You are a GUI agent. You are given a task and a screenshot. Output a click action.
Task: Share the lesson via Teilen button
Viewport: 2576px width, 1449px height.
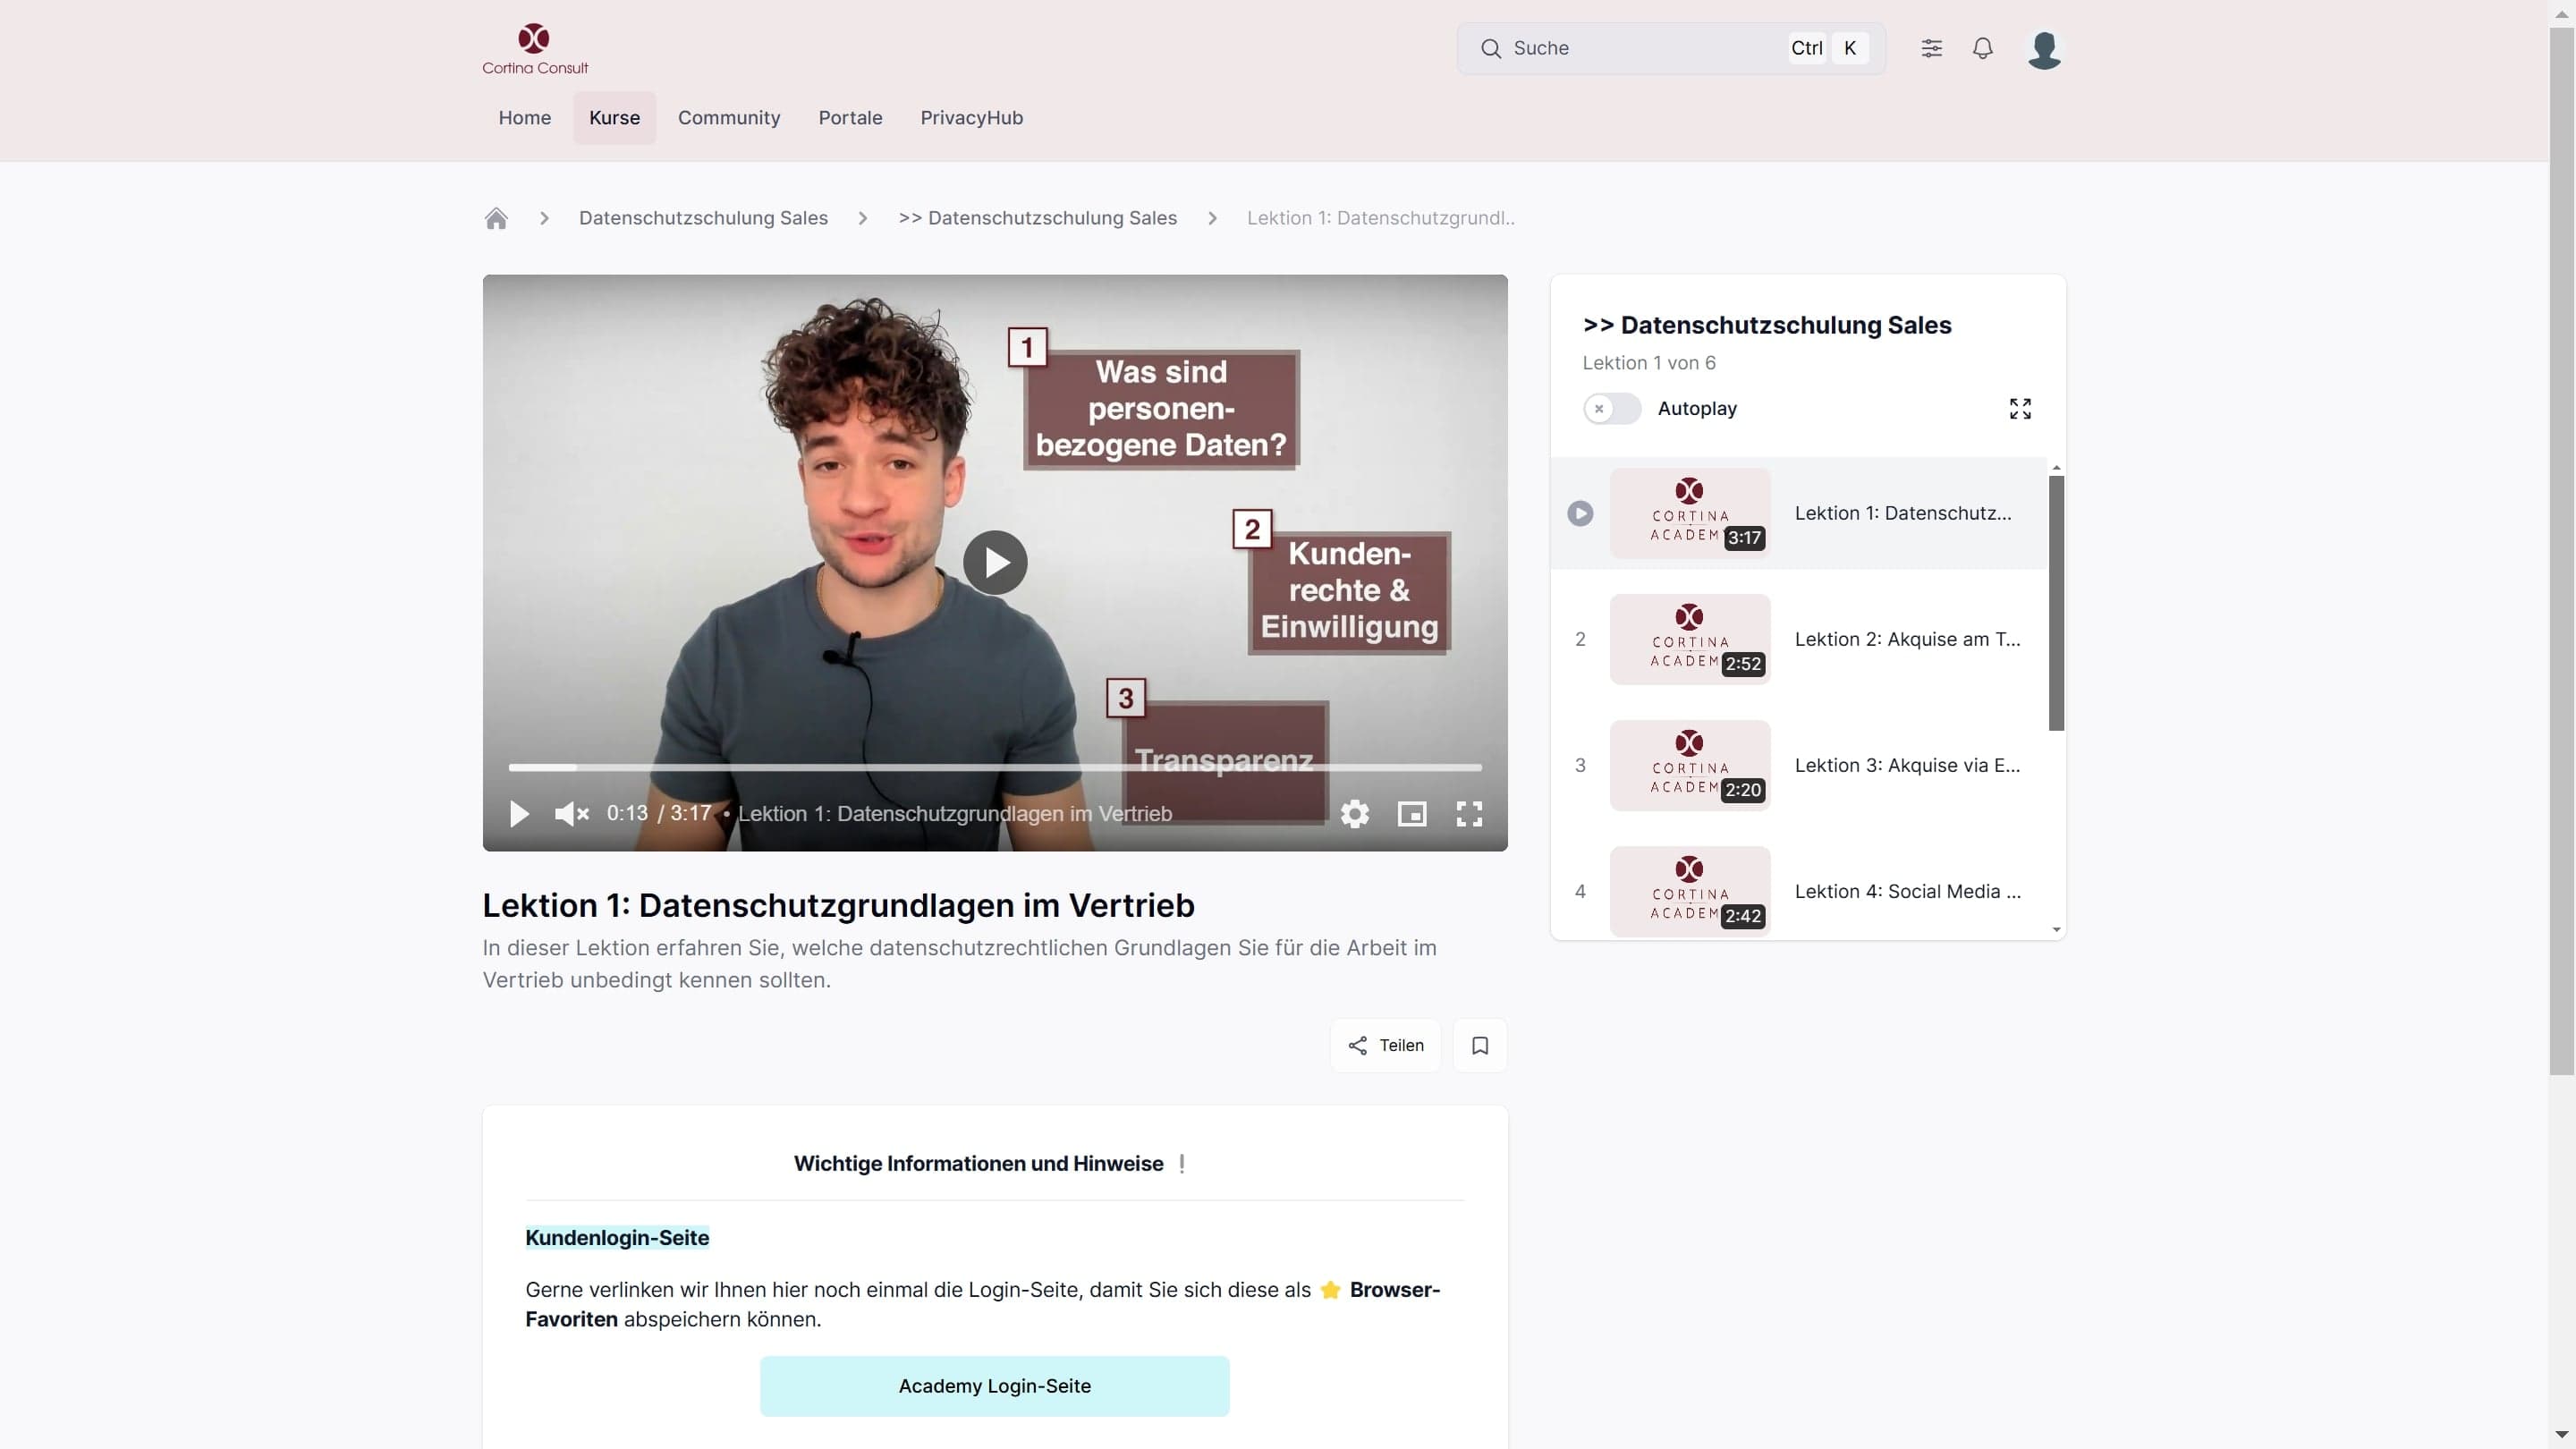click(1385, 1045)
